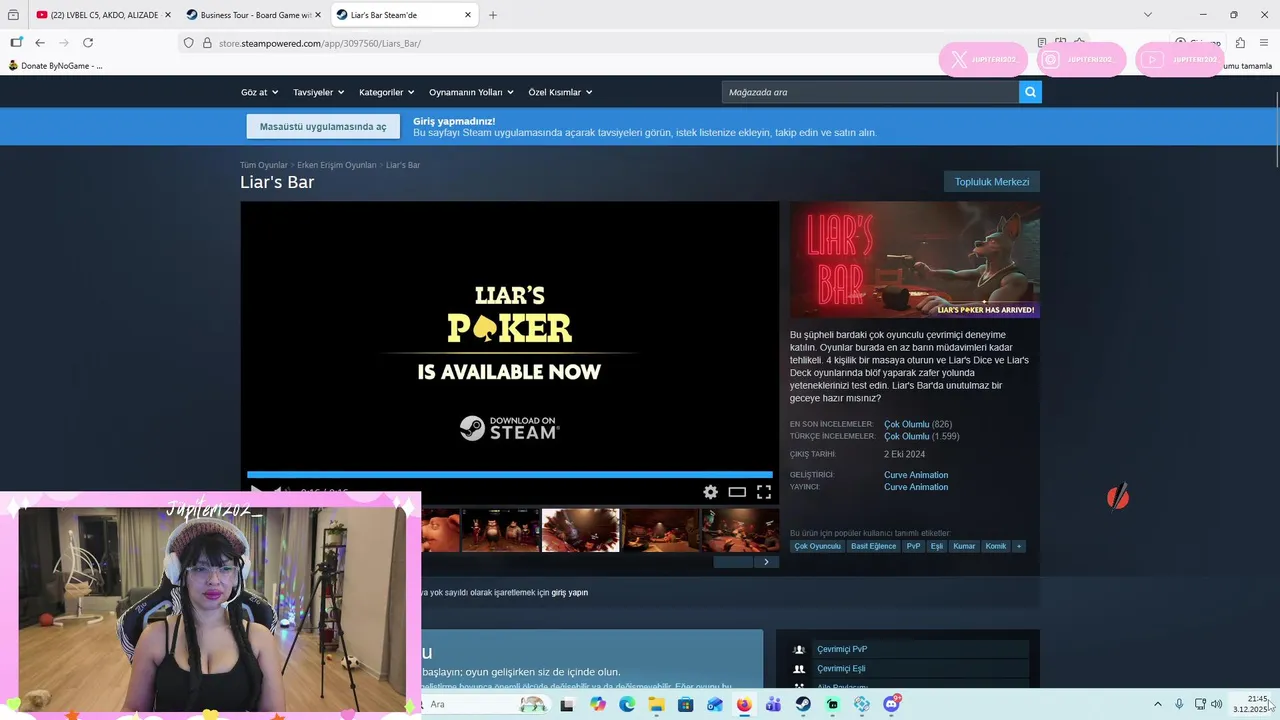The image size is (1280, 720).
Task: Open trailer video settings gear
Action: pos(710,492)
